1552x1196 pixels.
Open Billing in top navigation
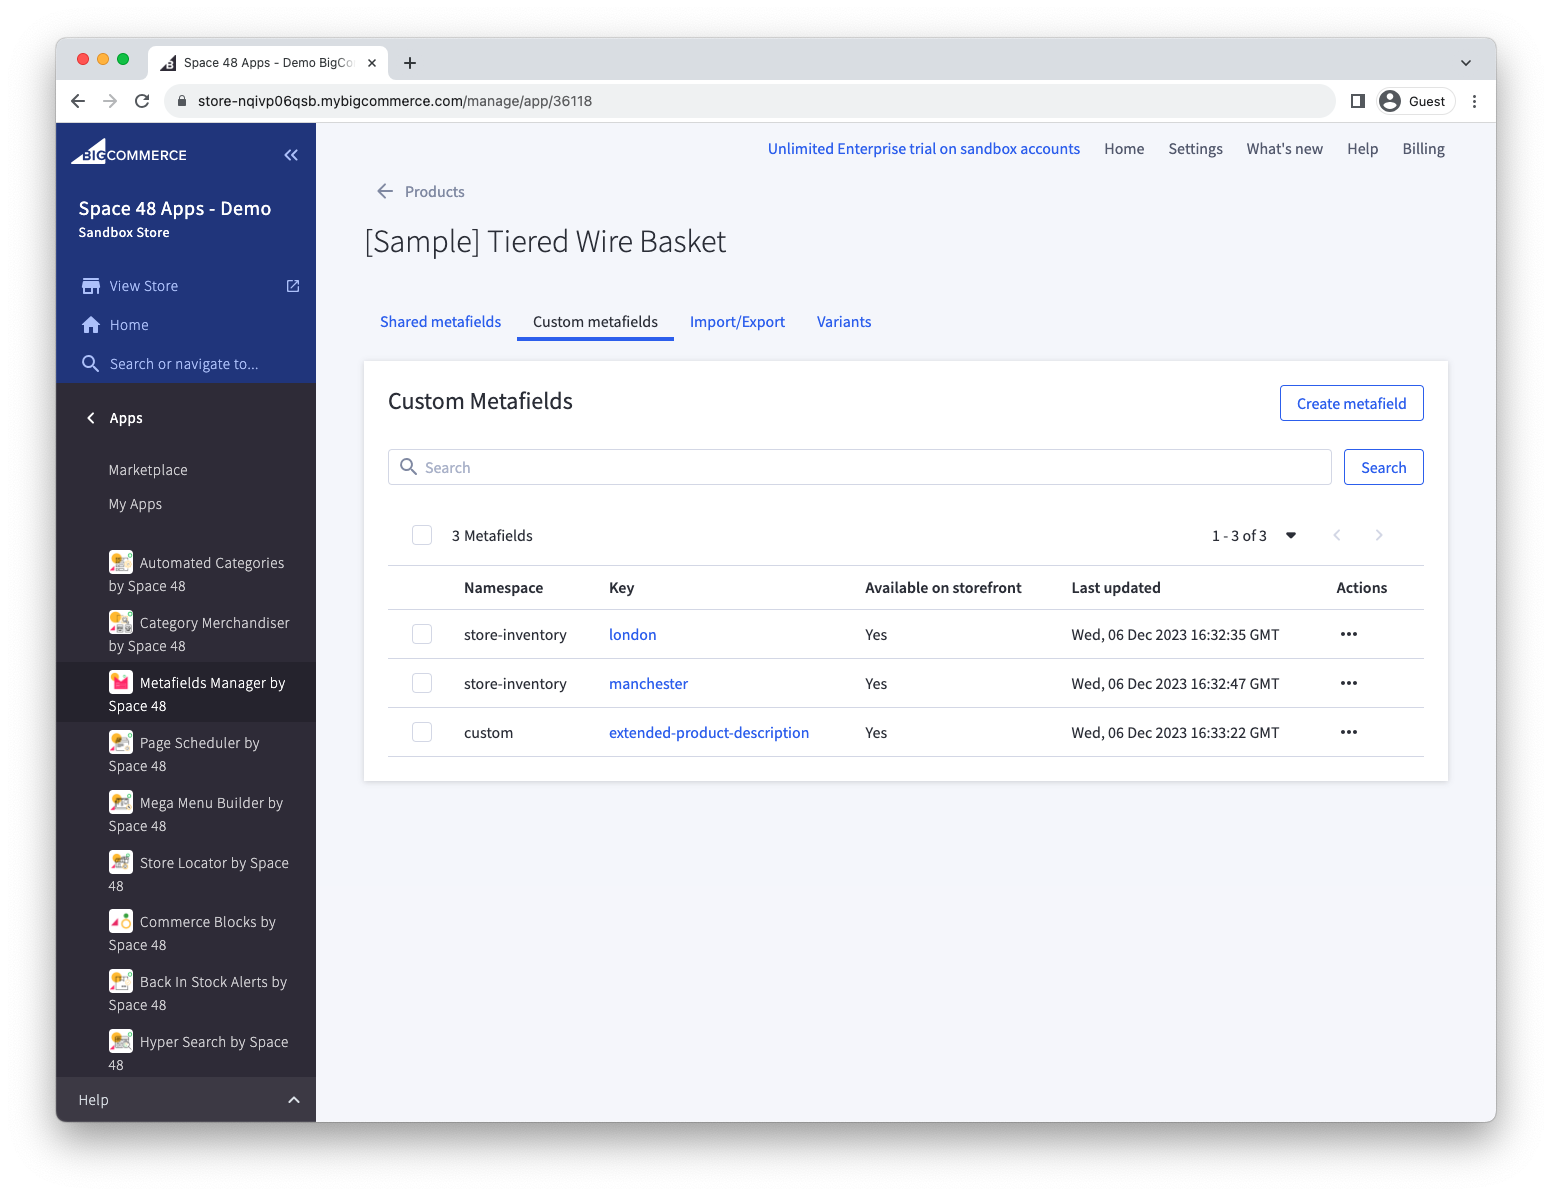click(x=1423, y=149)
